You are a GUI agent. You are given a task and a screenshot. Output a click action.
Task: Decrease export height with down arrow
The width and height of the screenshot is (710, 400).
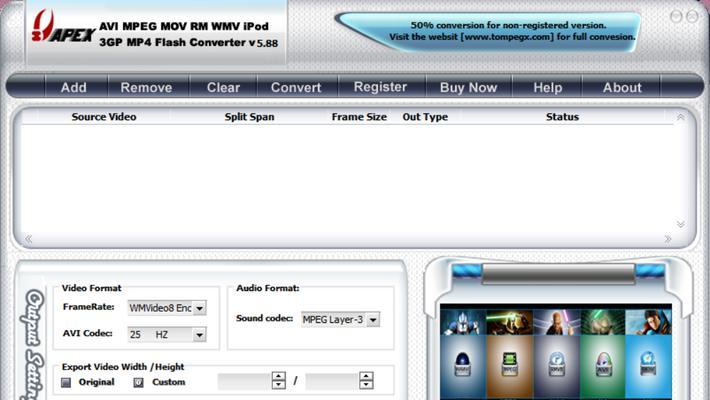click(366, 385)
